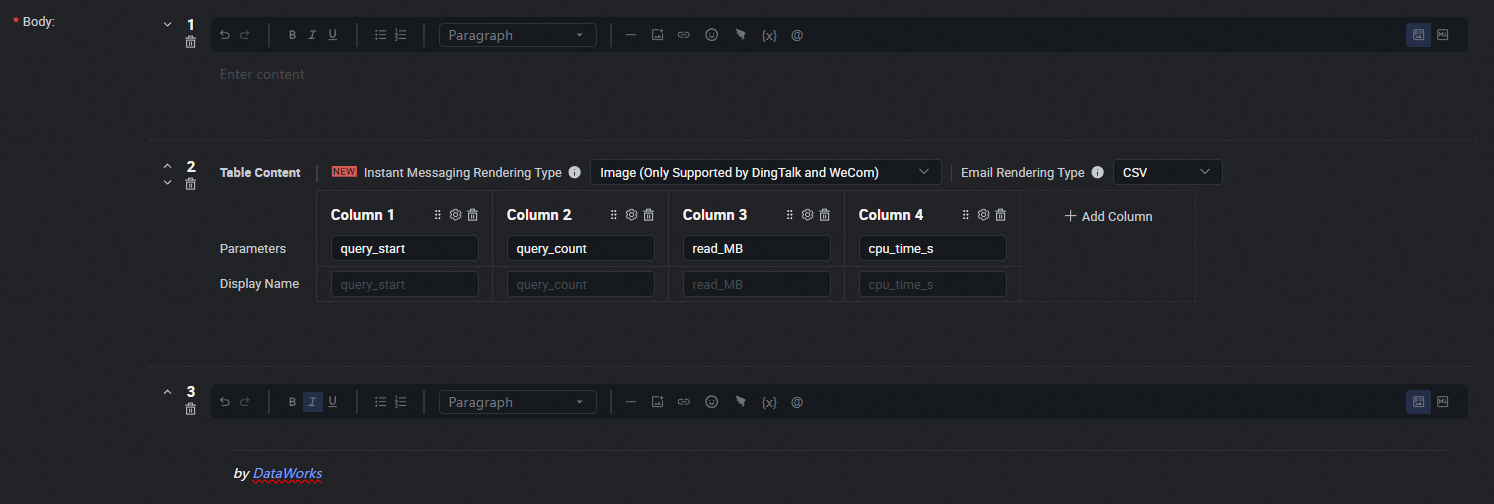Image resolution: width=1494 pixels, height=504 pixels.
Task: Click the insert image icon in block 3 toolbar
Action: pyautogui.click(x=657, y=402)
